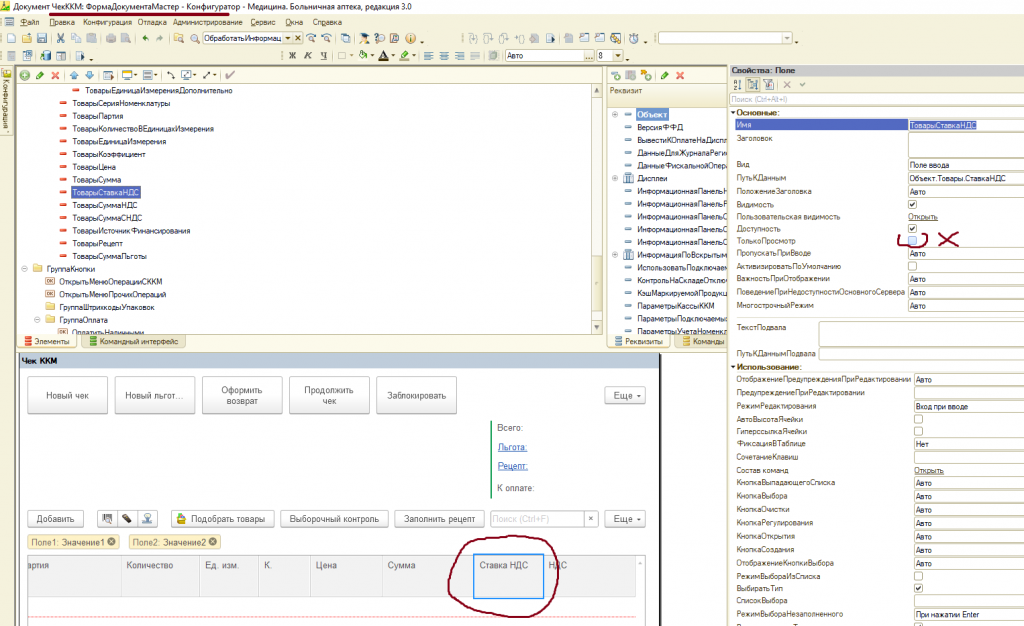
Task: Enable the ТолькоПросмотр checkbox
Action: (x=912, y=241)
